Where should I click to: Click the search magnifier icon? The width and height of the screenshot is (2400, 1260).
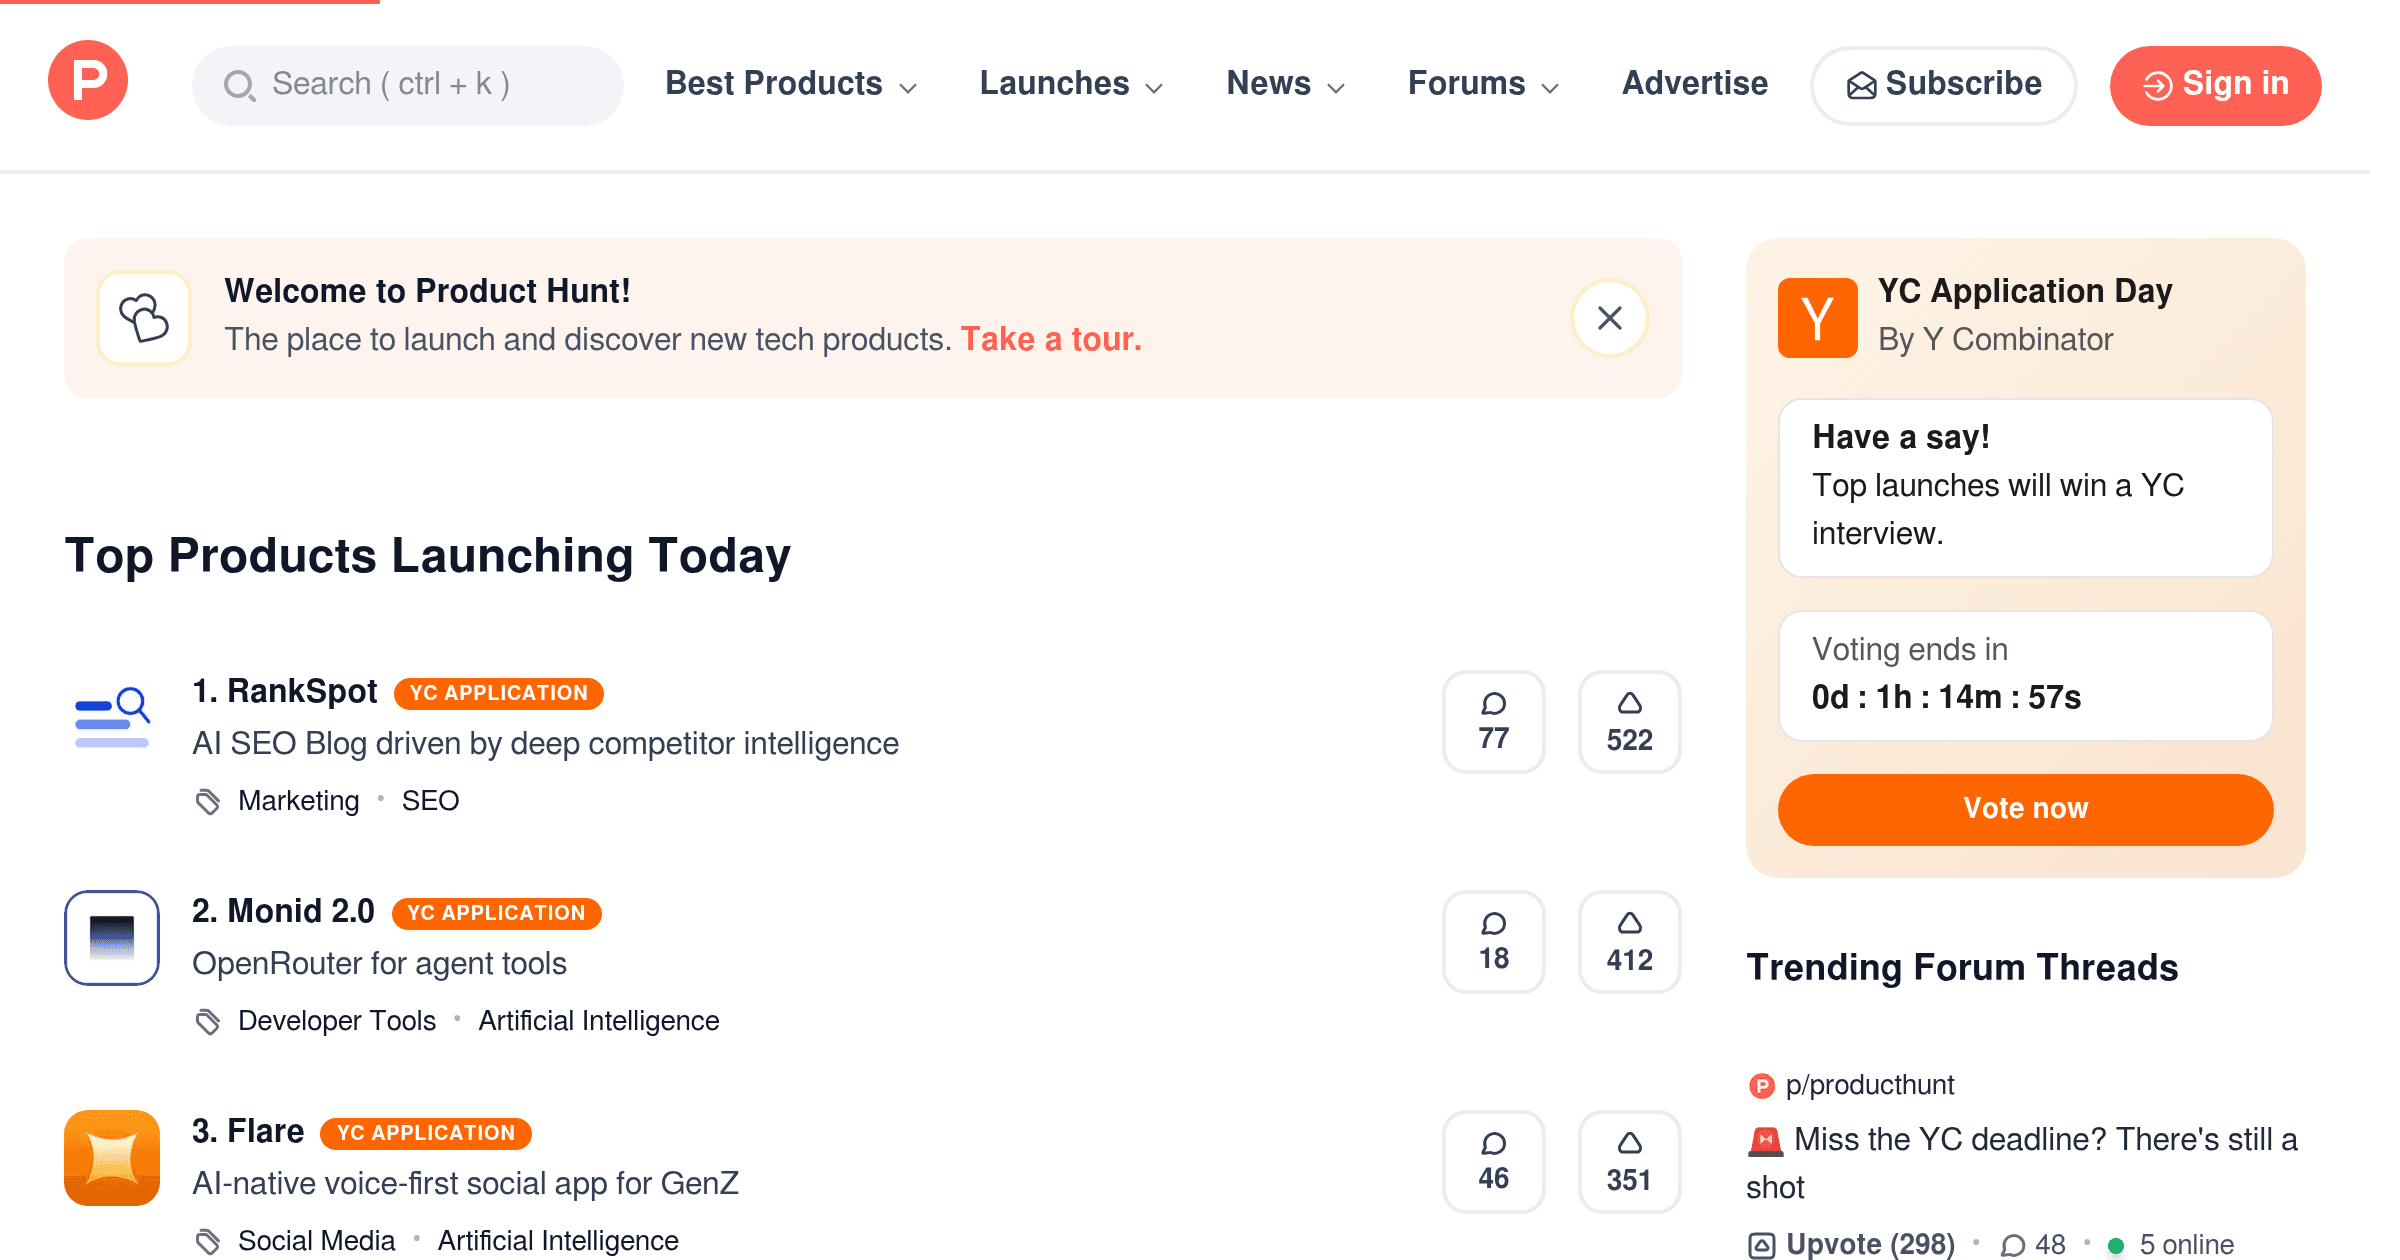pos(239,85)
